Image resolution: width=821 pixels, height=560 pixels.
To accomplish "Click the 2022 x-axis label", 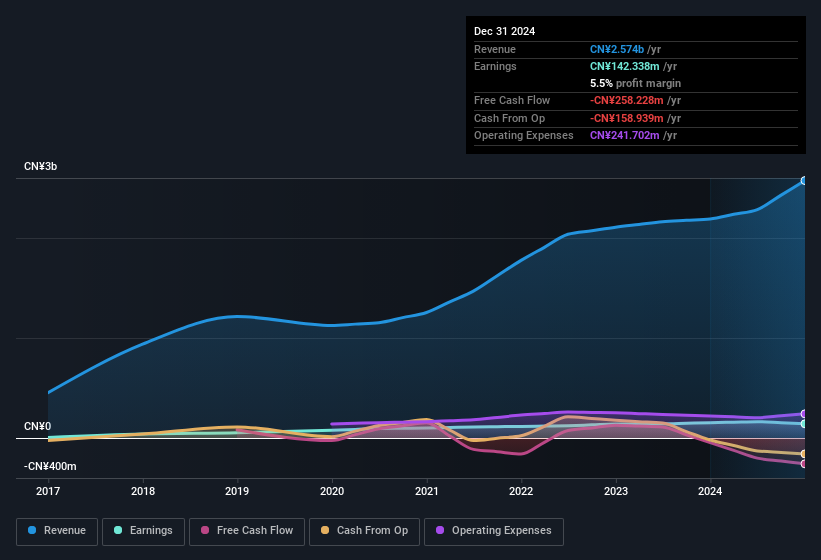I will 521,491.
